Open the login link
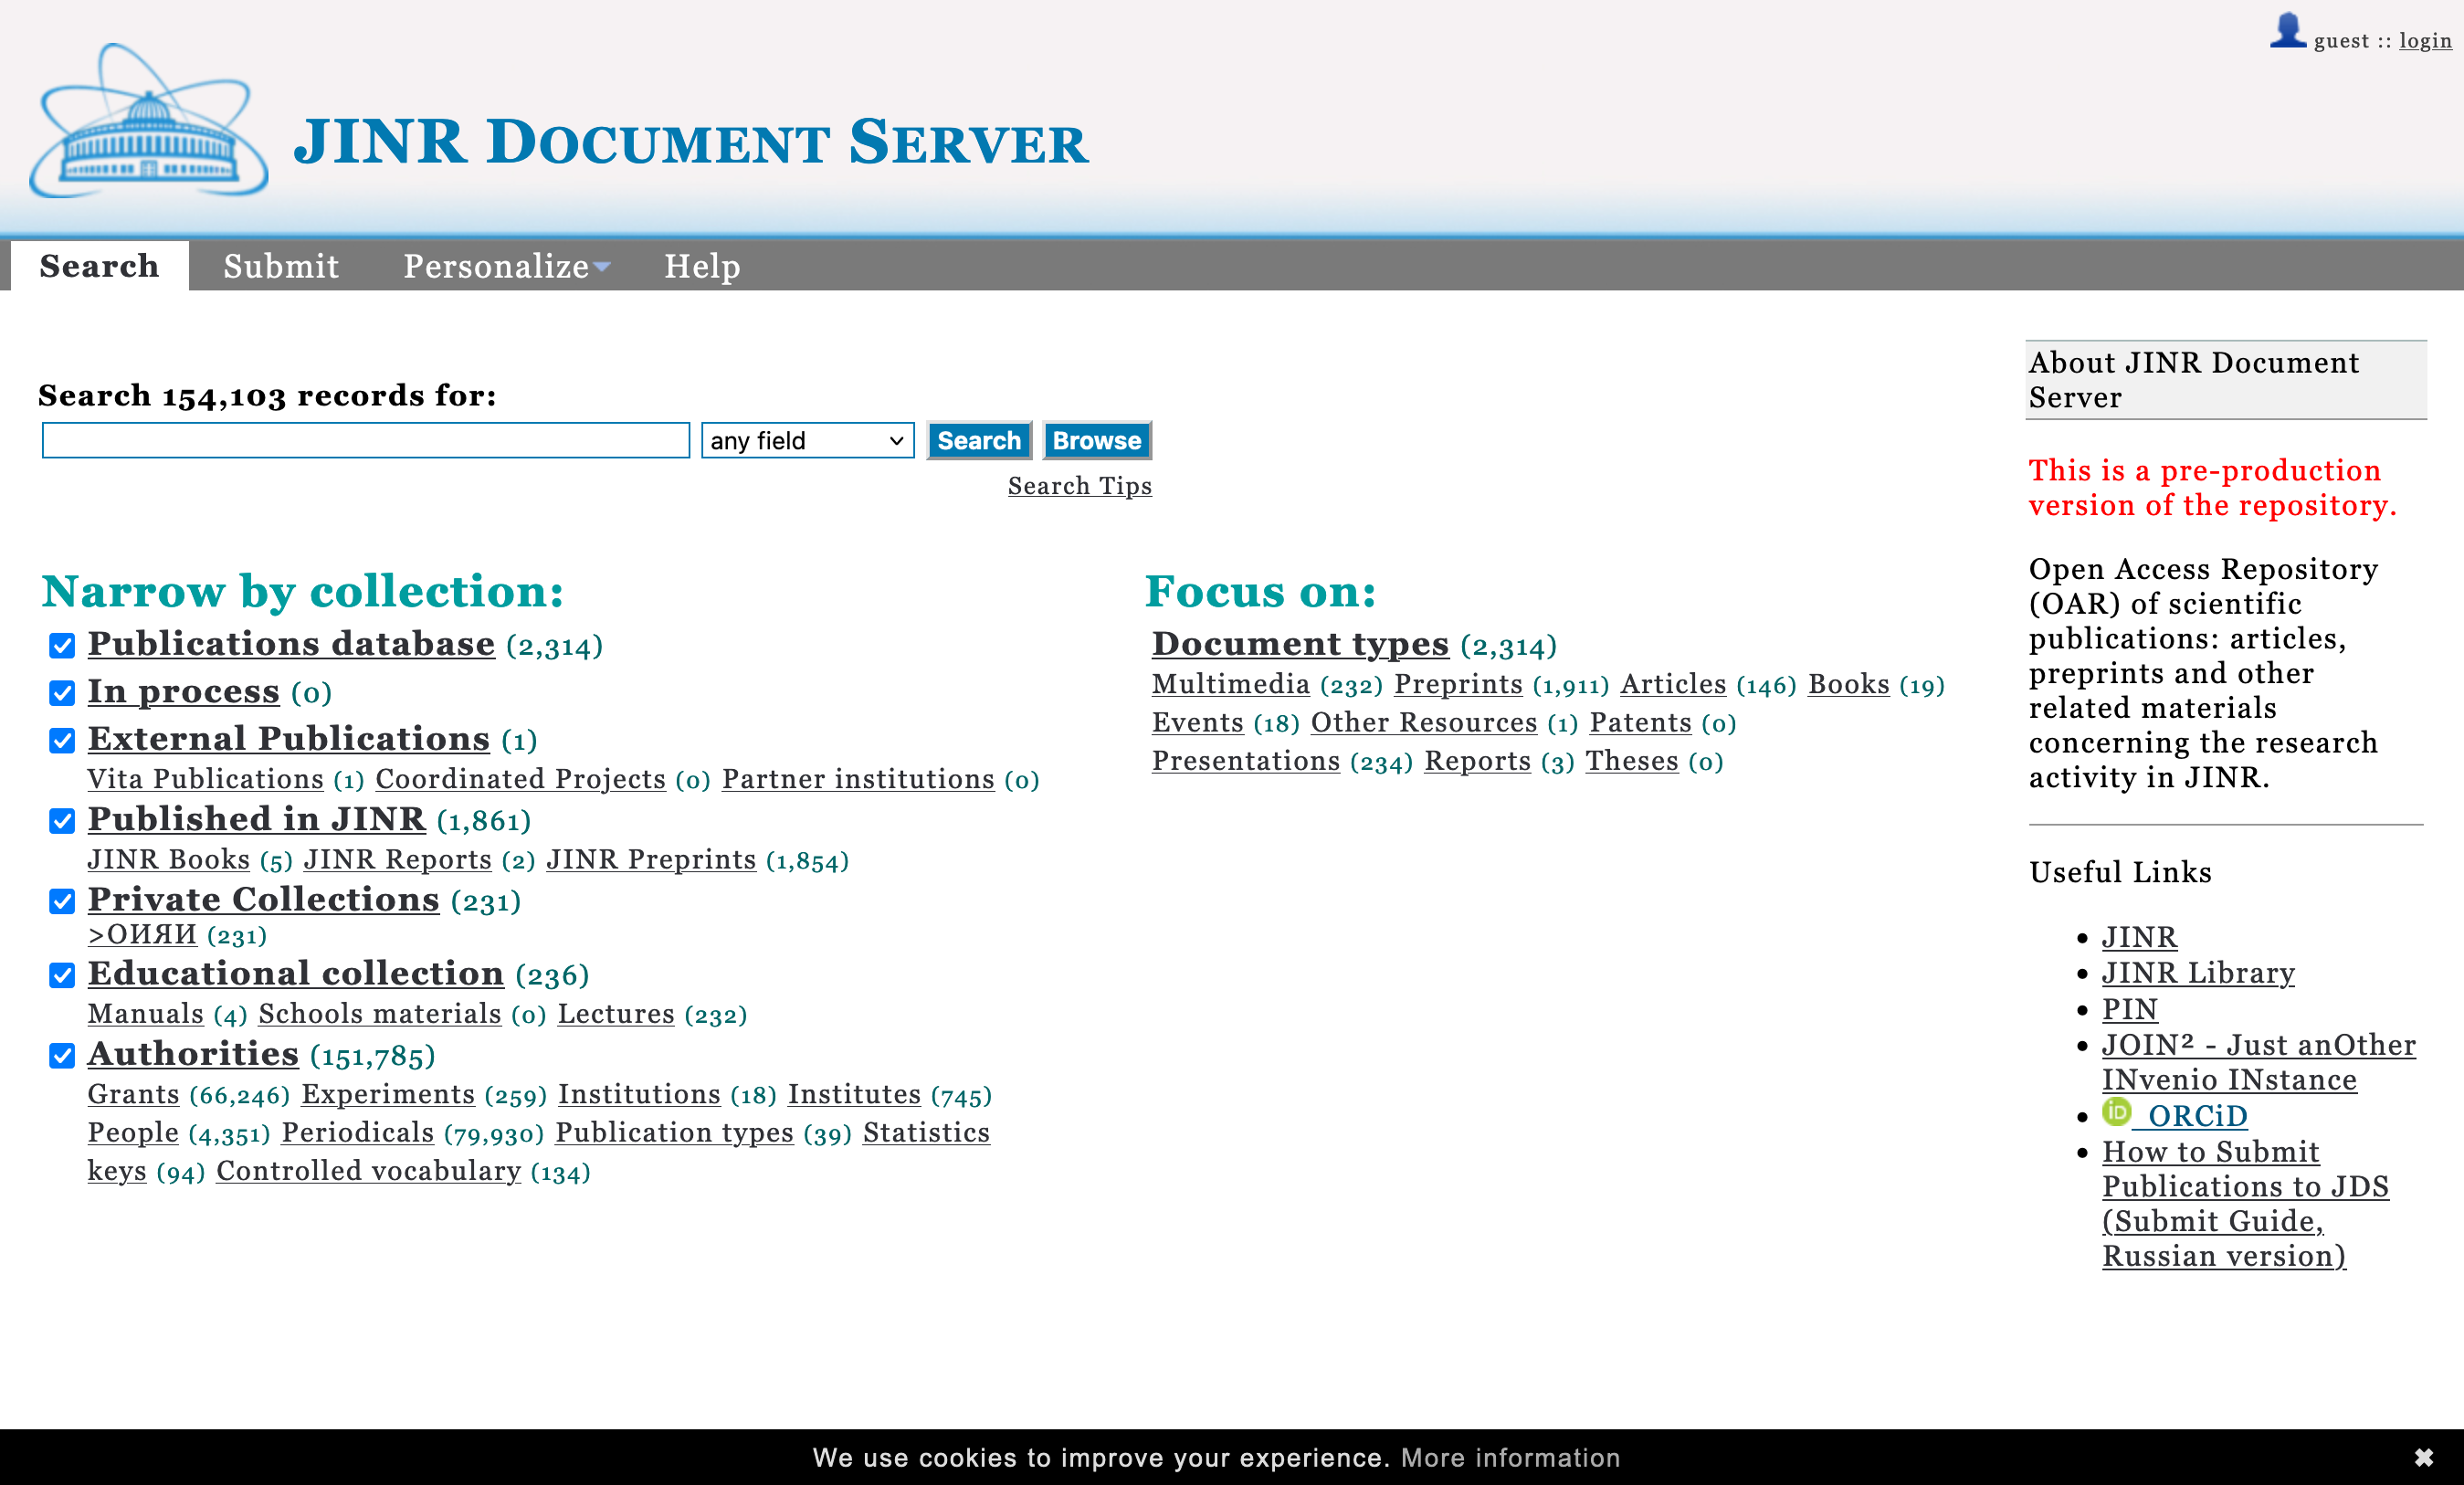Screen dimensions: 2464x1485 point(2425,40)
